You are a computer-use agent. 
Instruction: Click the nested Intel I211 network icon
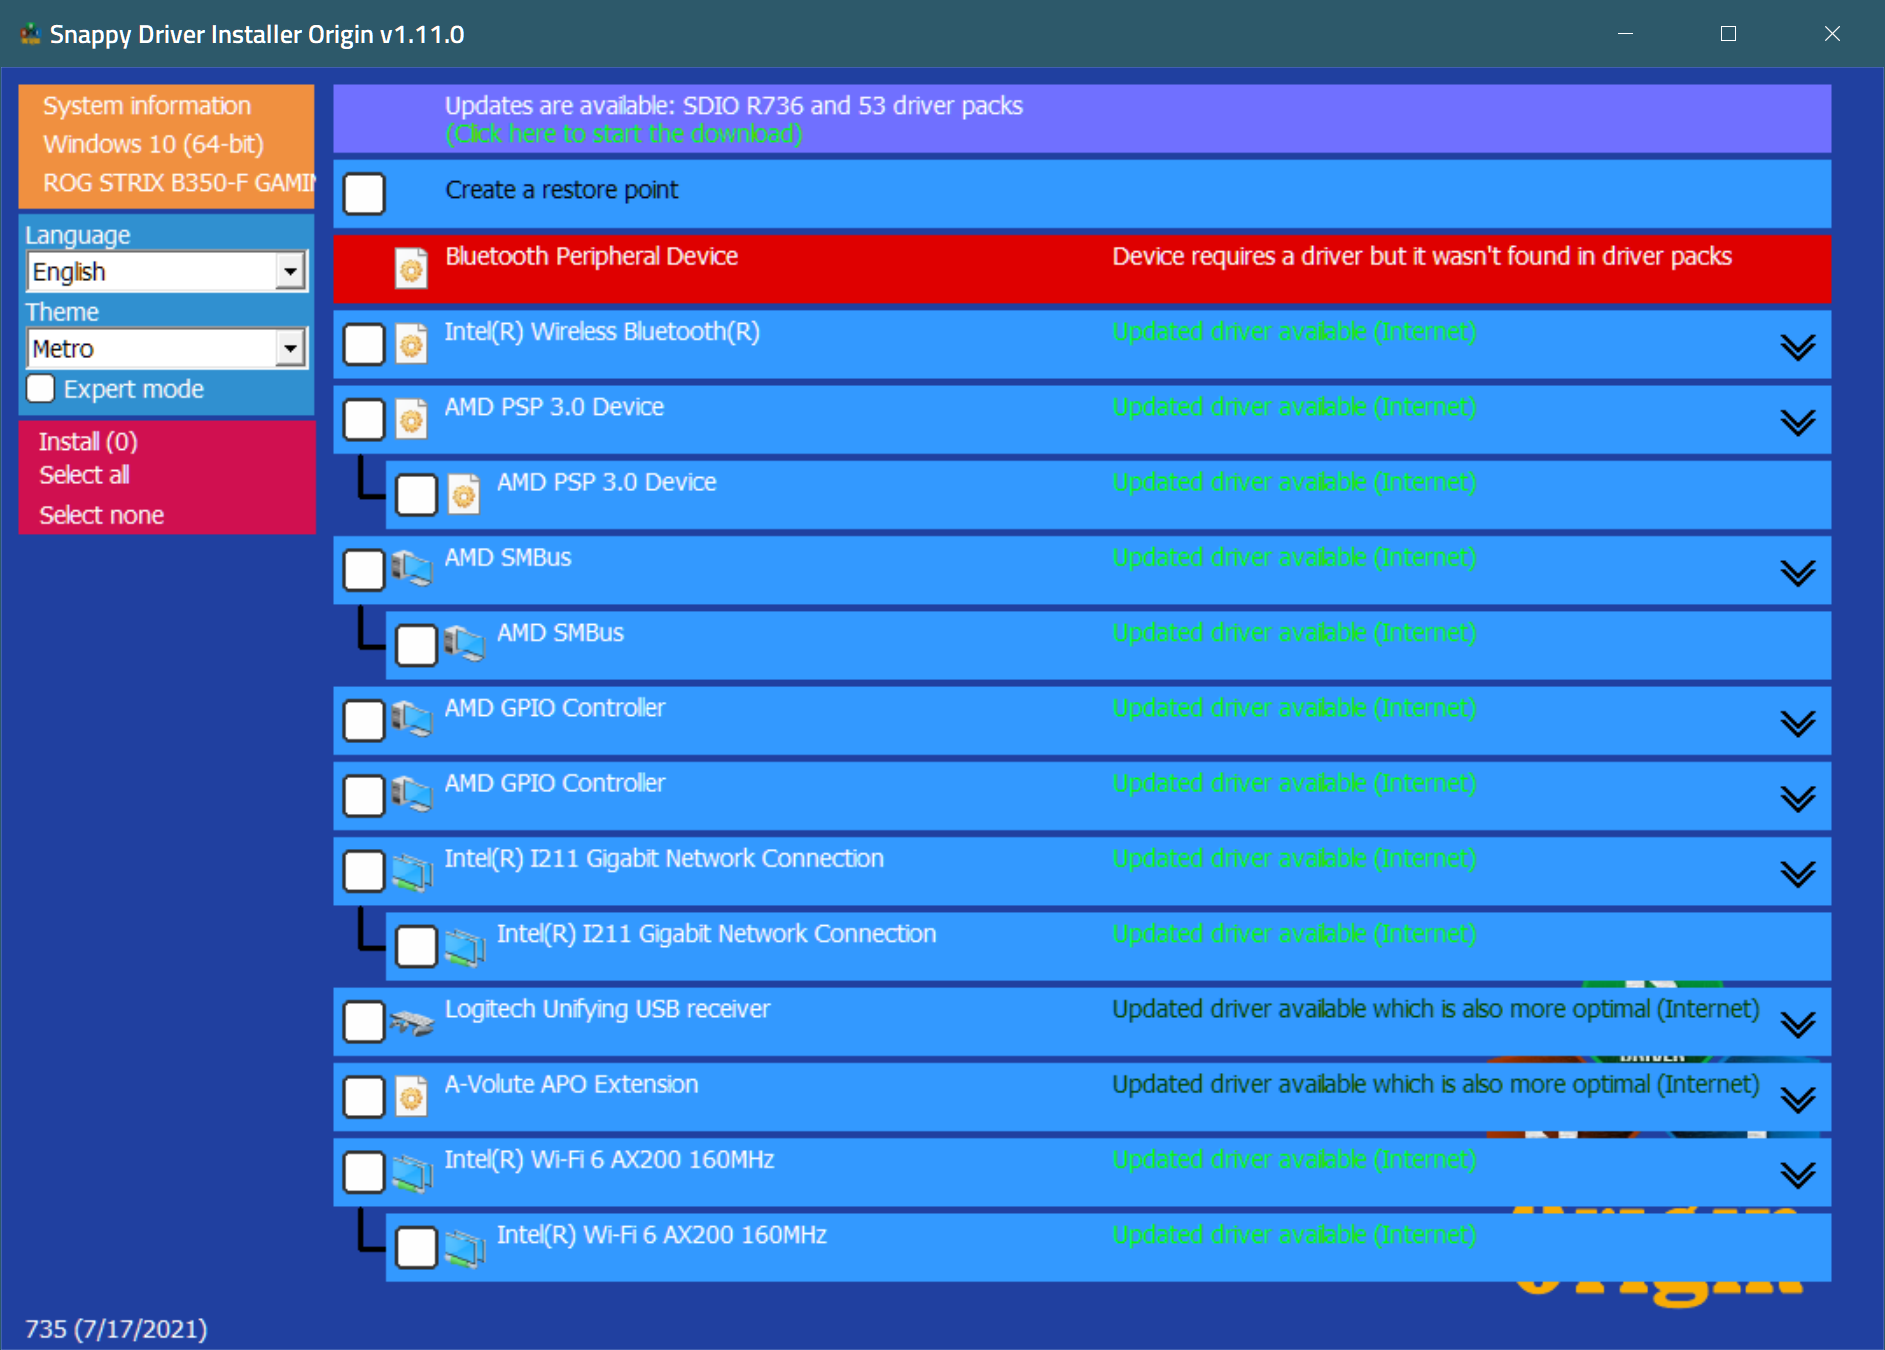[x=464, y=946]
